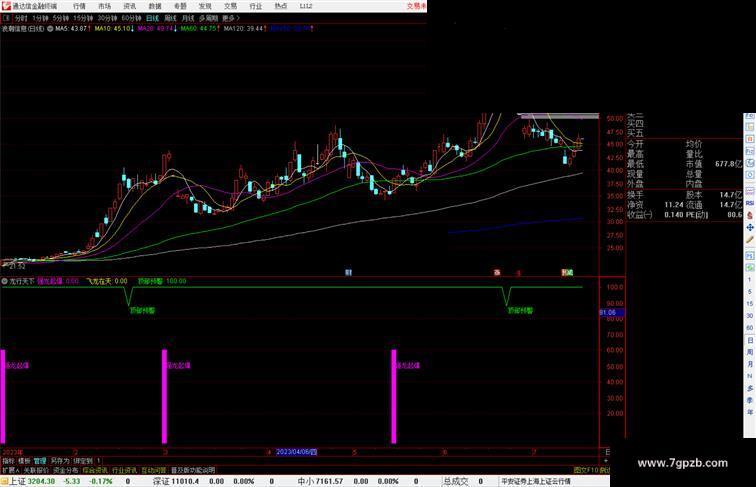The height and width of the screenshot is (487, 756).
Task: Open the 发现 menu
Action: pyautogui.click(x=205, y=6)
